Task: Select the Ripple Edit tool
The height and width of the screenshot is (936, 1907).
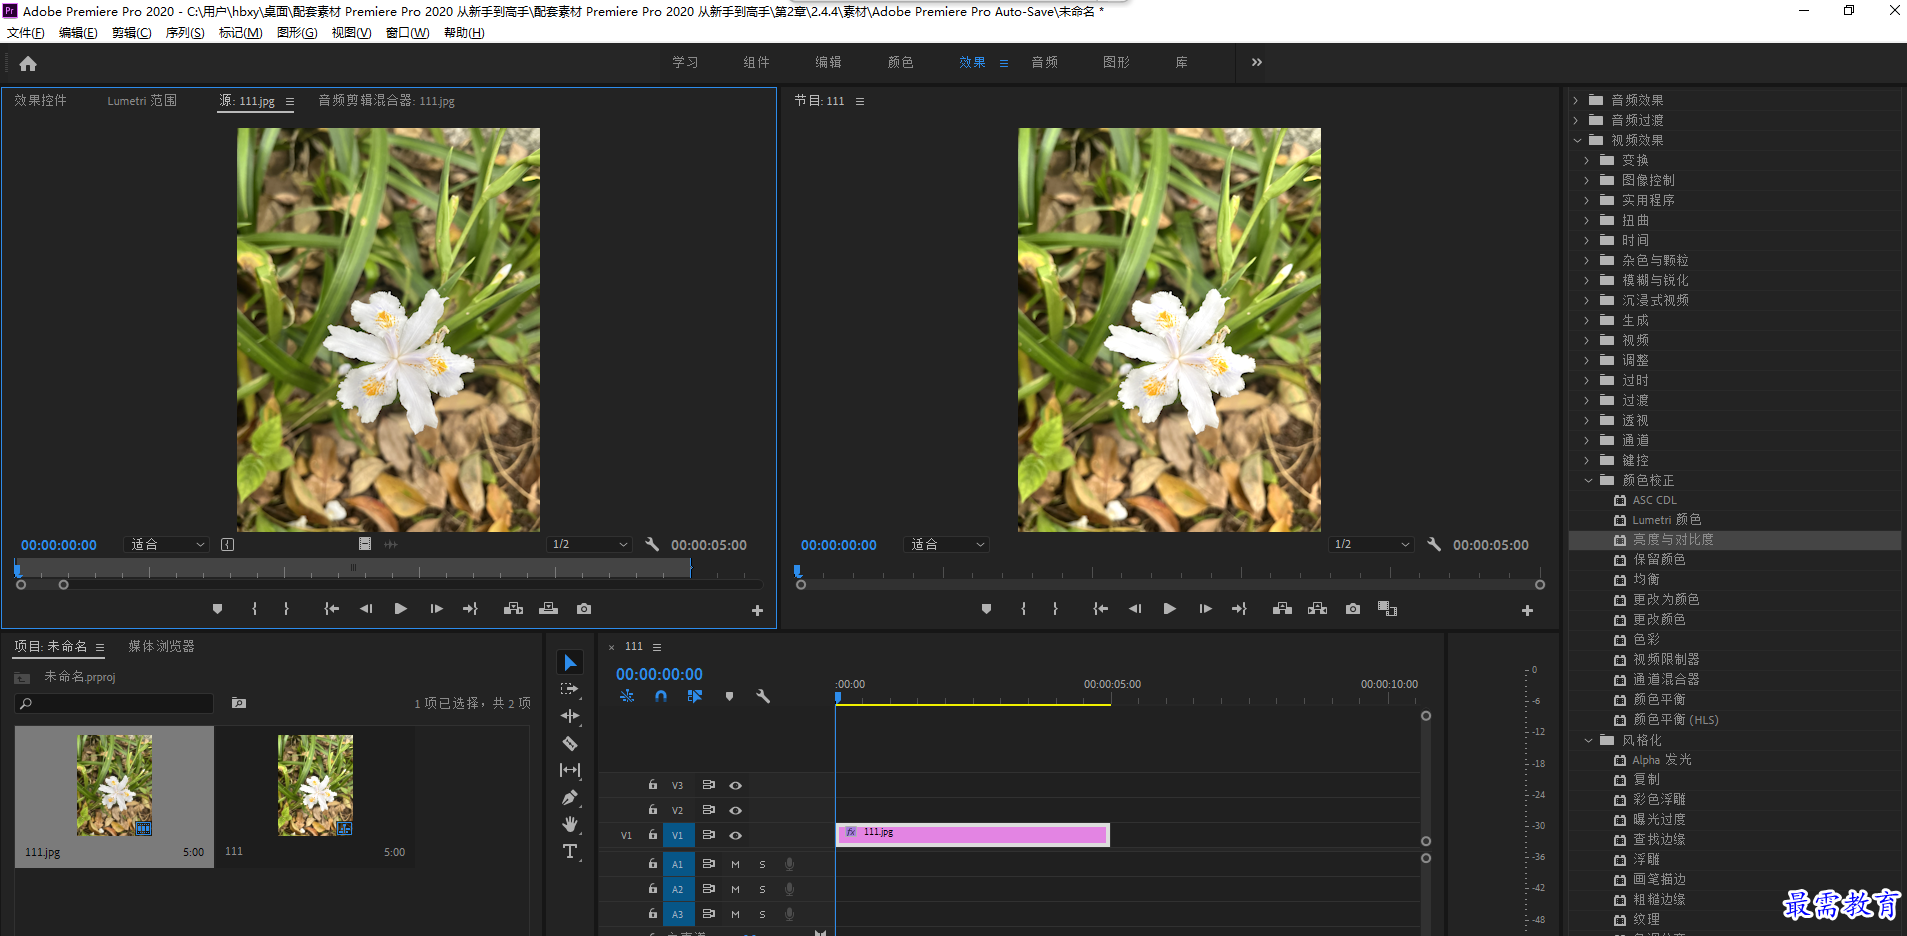Action: [x=570, y=716]
